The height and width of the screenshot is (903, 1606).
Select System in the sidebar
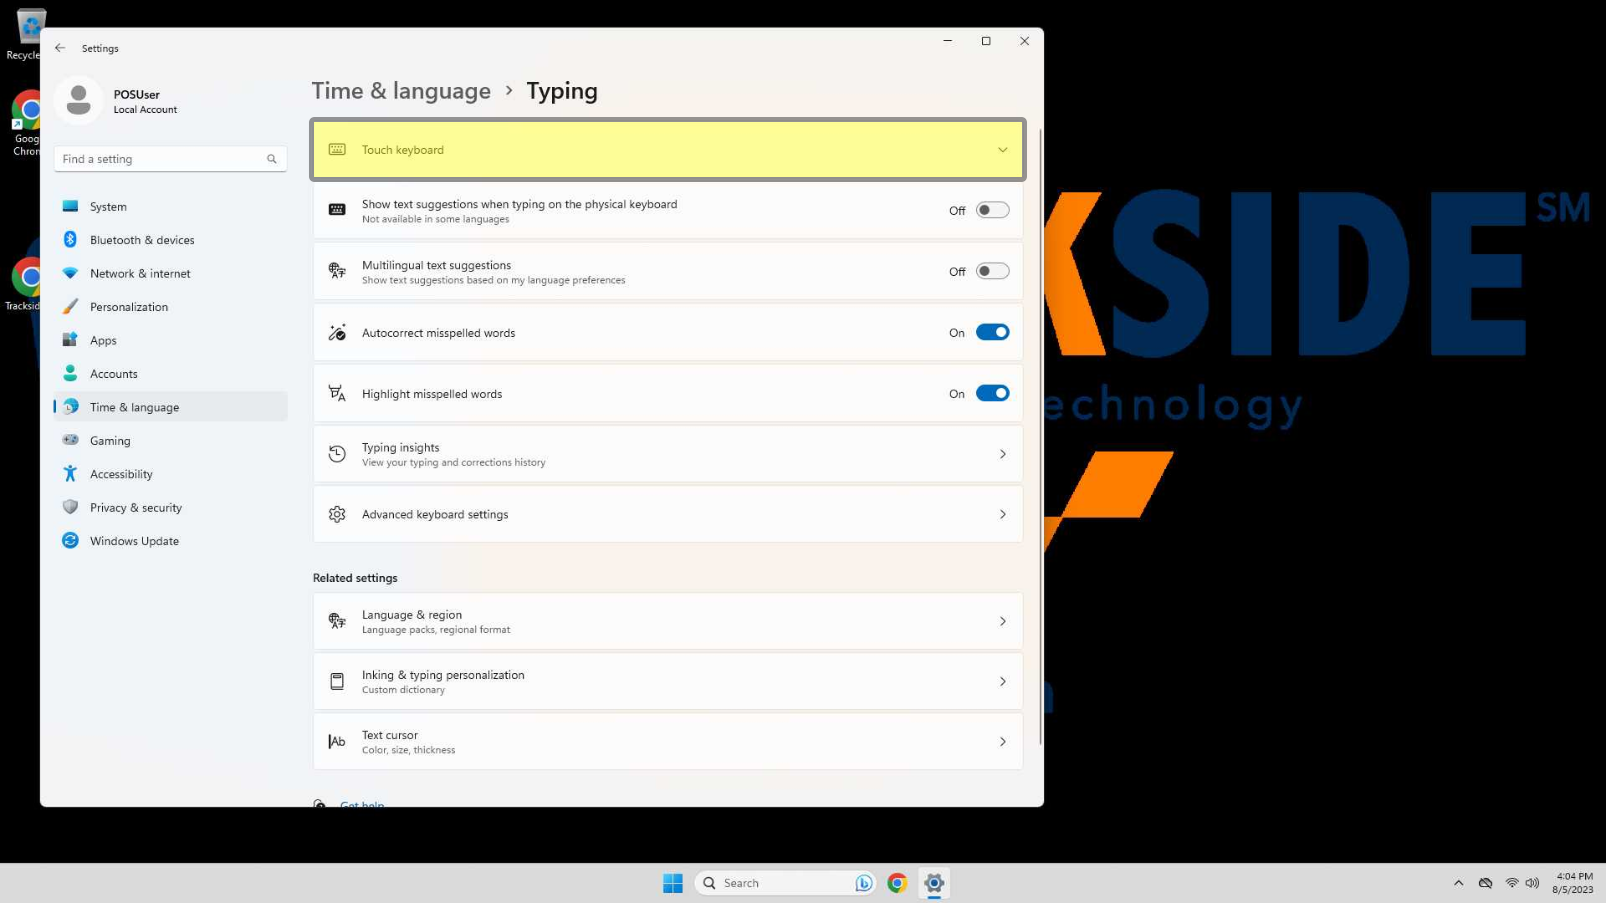170,206
